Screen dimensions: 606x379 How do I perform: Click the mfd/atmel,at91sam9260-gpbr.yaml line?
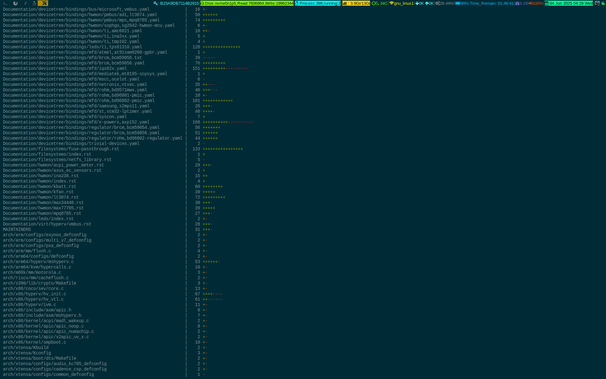[x=85, y=52]
